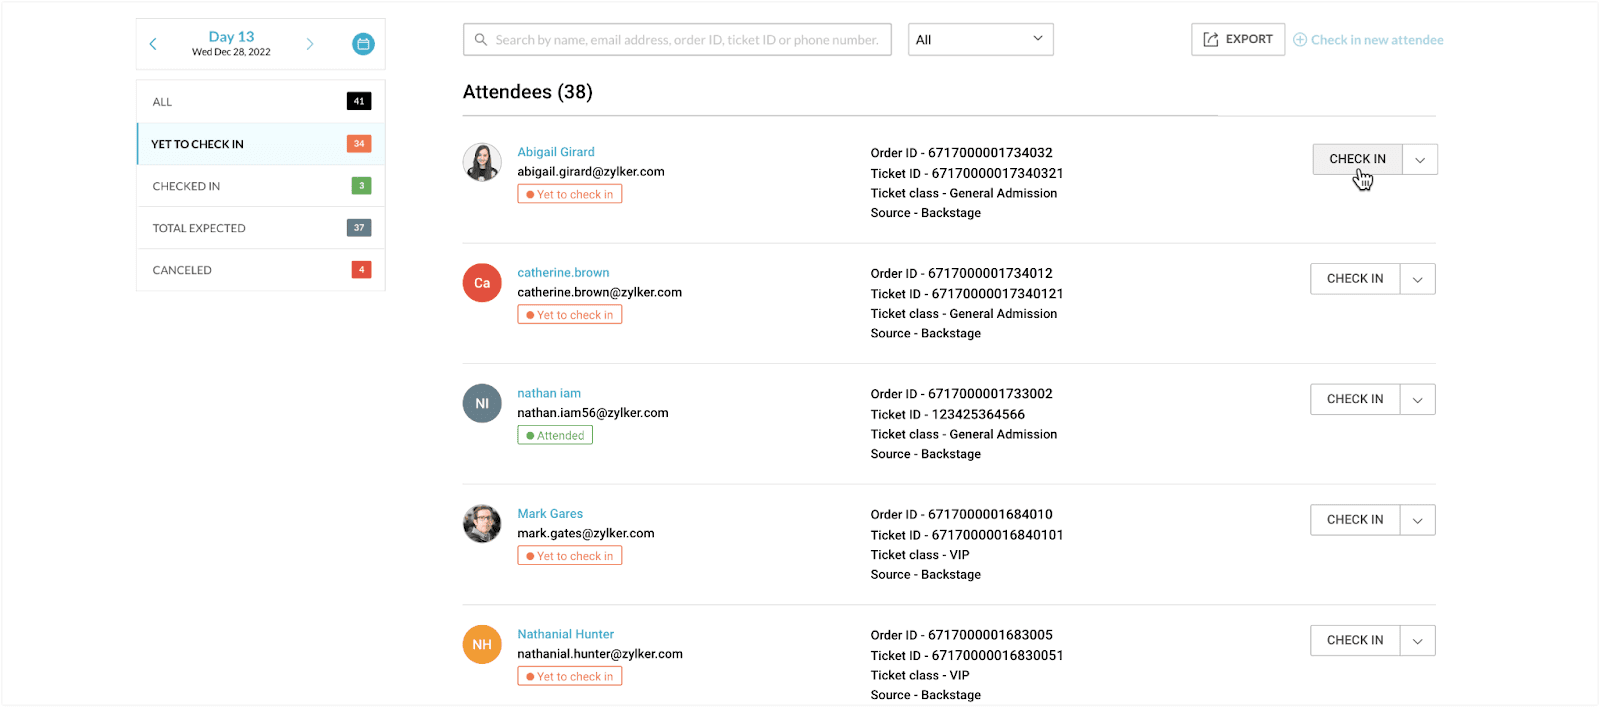This screenshot has width=1600, height=707.
Task: Expand check-in options for Abigail Girard
Action: pos(1420,160)
